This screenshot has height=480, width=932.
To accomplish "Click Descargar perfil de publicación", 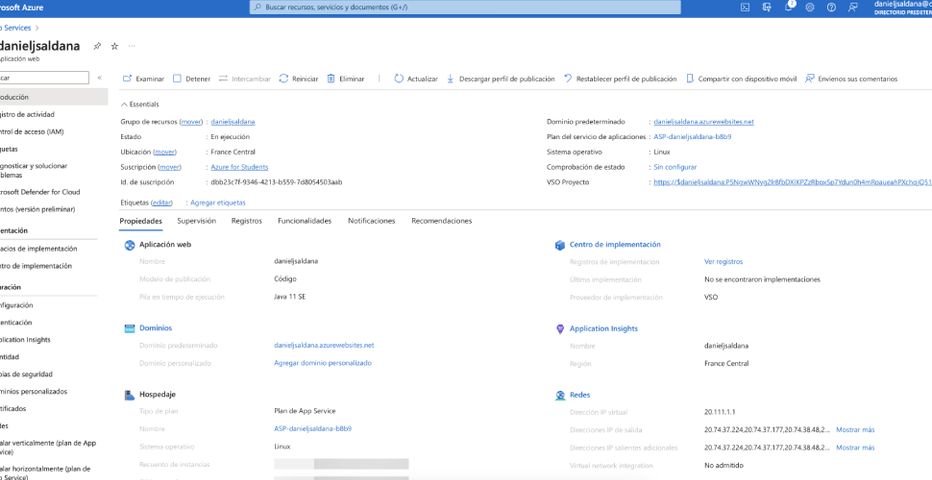I will pyautogui.click(x=500, y=79).
